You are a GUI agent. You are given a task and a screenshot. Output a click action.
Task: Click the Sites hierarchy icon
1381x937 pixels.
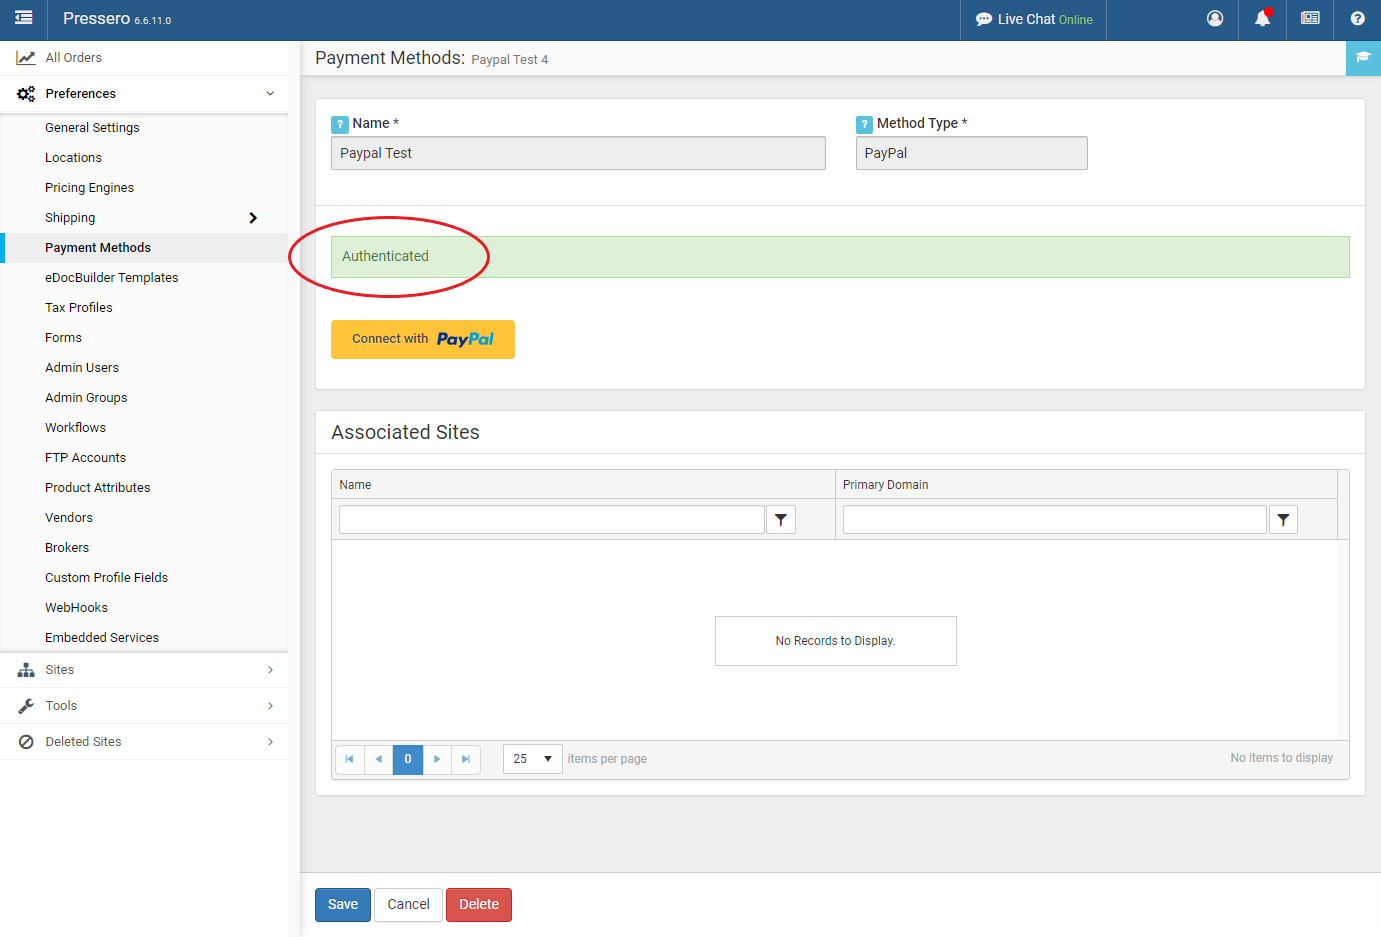coord(26,670)
